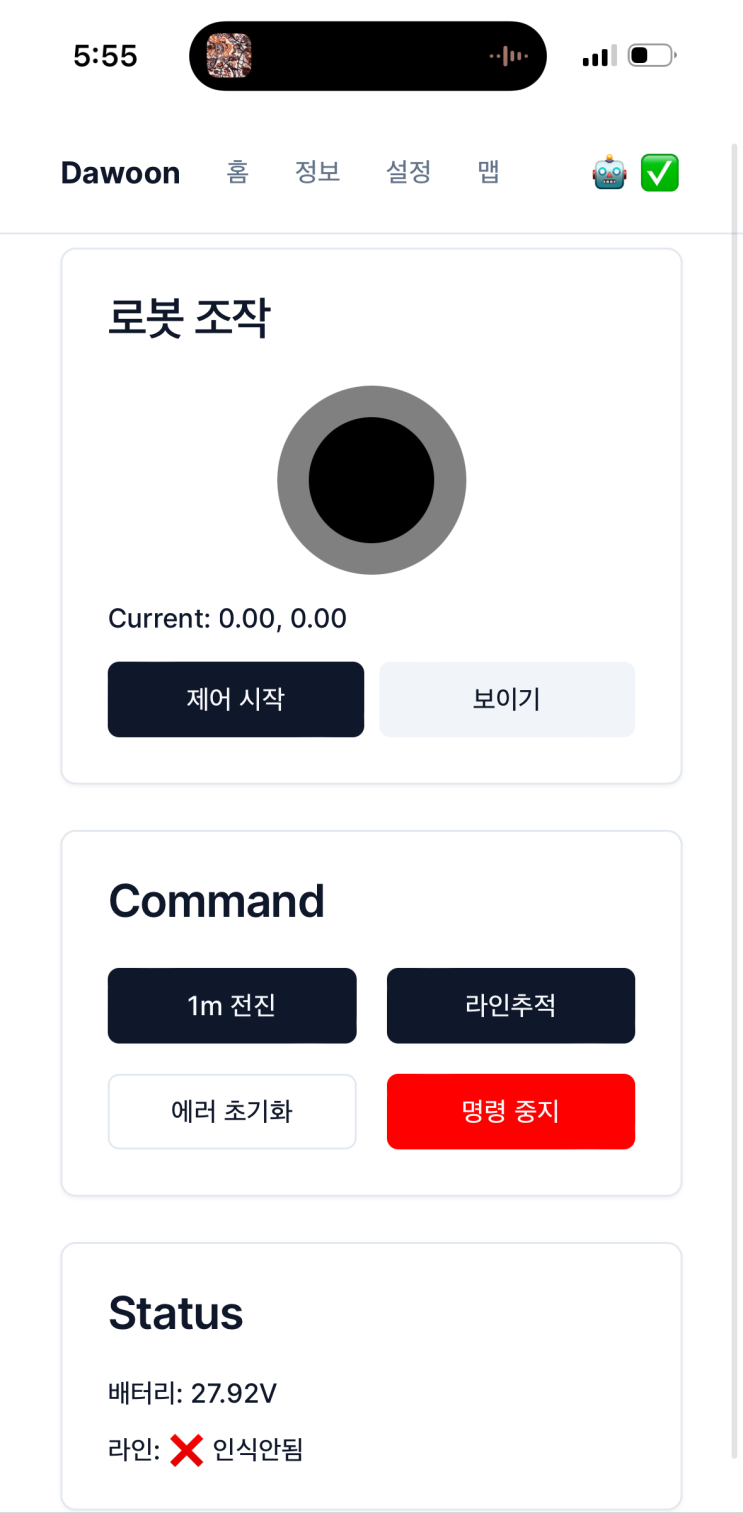The height and width of the screenshot is (1513, 743).
Task: Click the Dawoon brand link
Action: point(120,173)
